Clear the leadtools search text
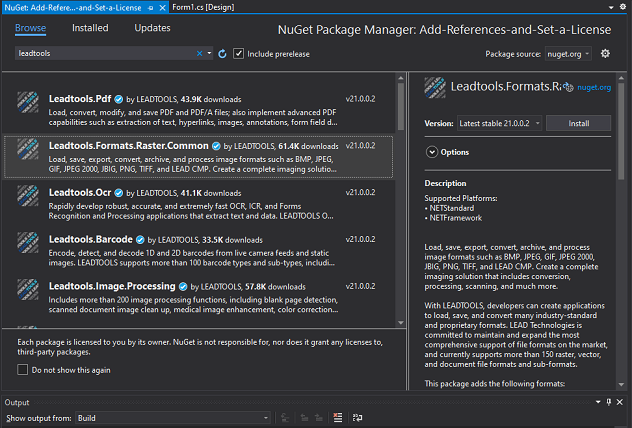632x428 pixels. pyautogui.click(x=199, y=53)
